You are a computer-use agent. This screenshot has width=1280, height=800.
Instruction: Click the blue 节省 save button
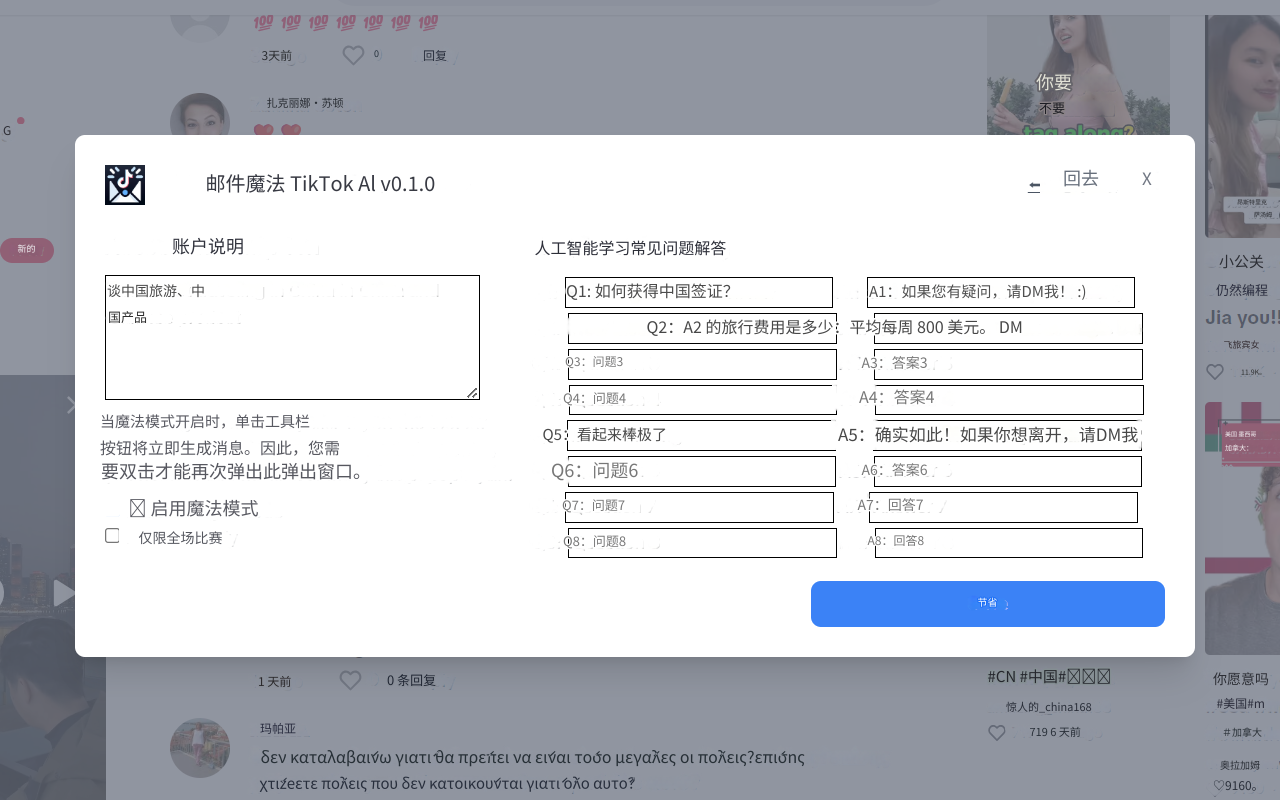(x=988, y=604)
